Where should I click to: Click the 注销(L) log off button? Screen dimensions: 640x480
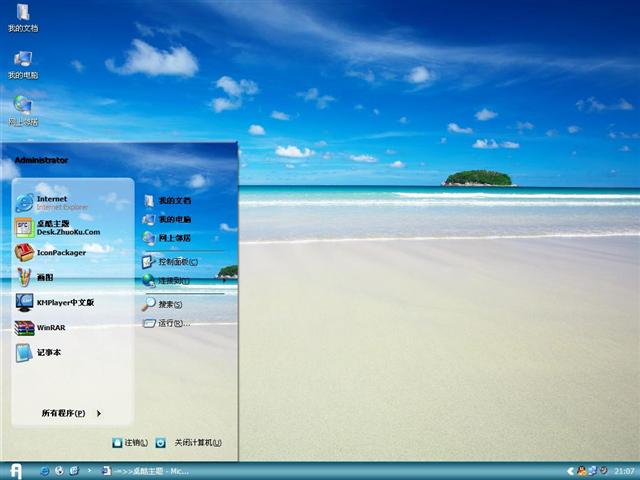[131, 442]
